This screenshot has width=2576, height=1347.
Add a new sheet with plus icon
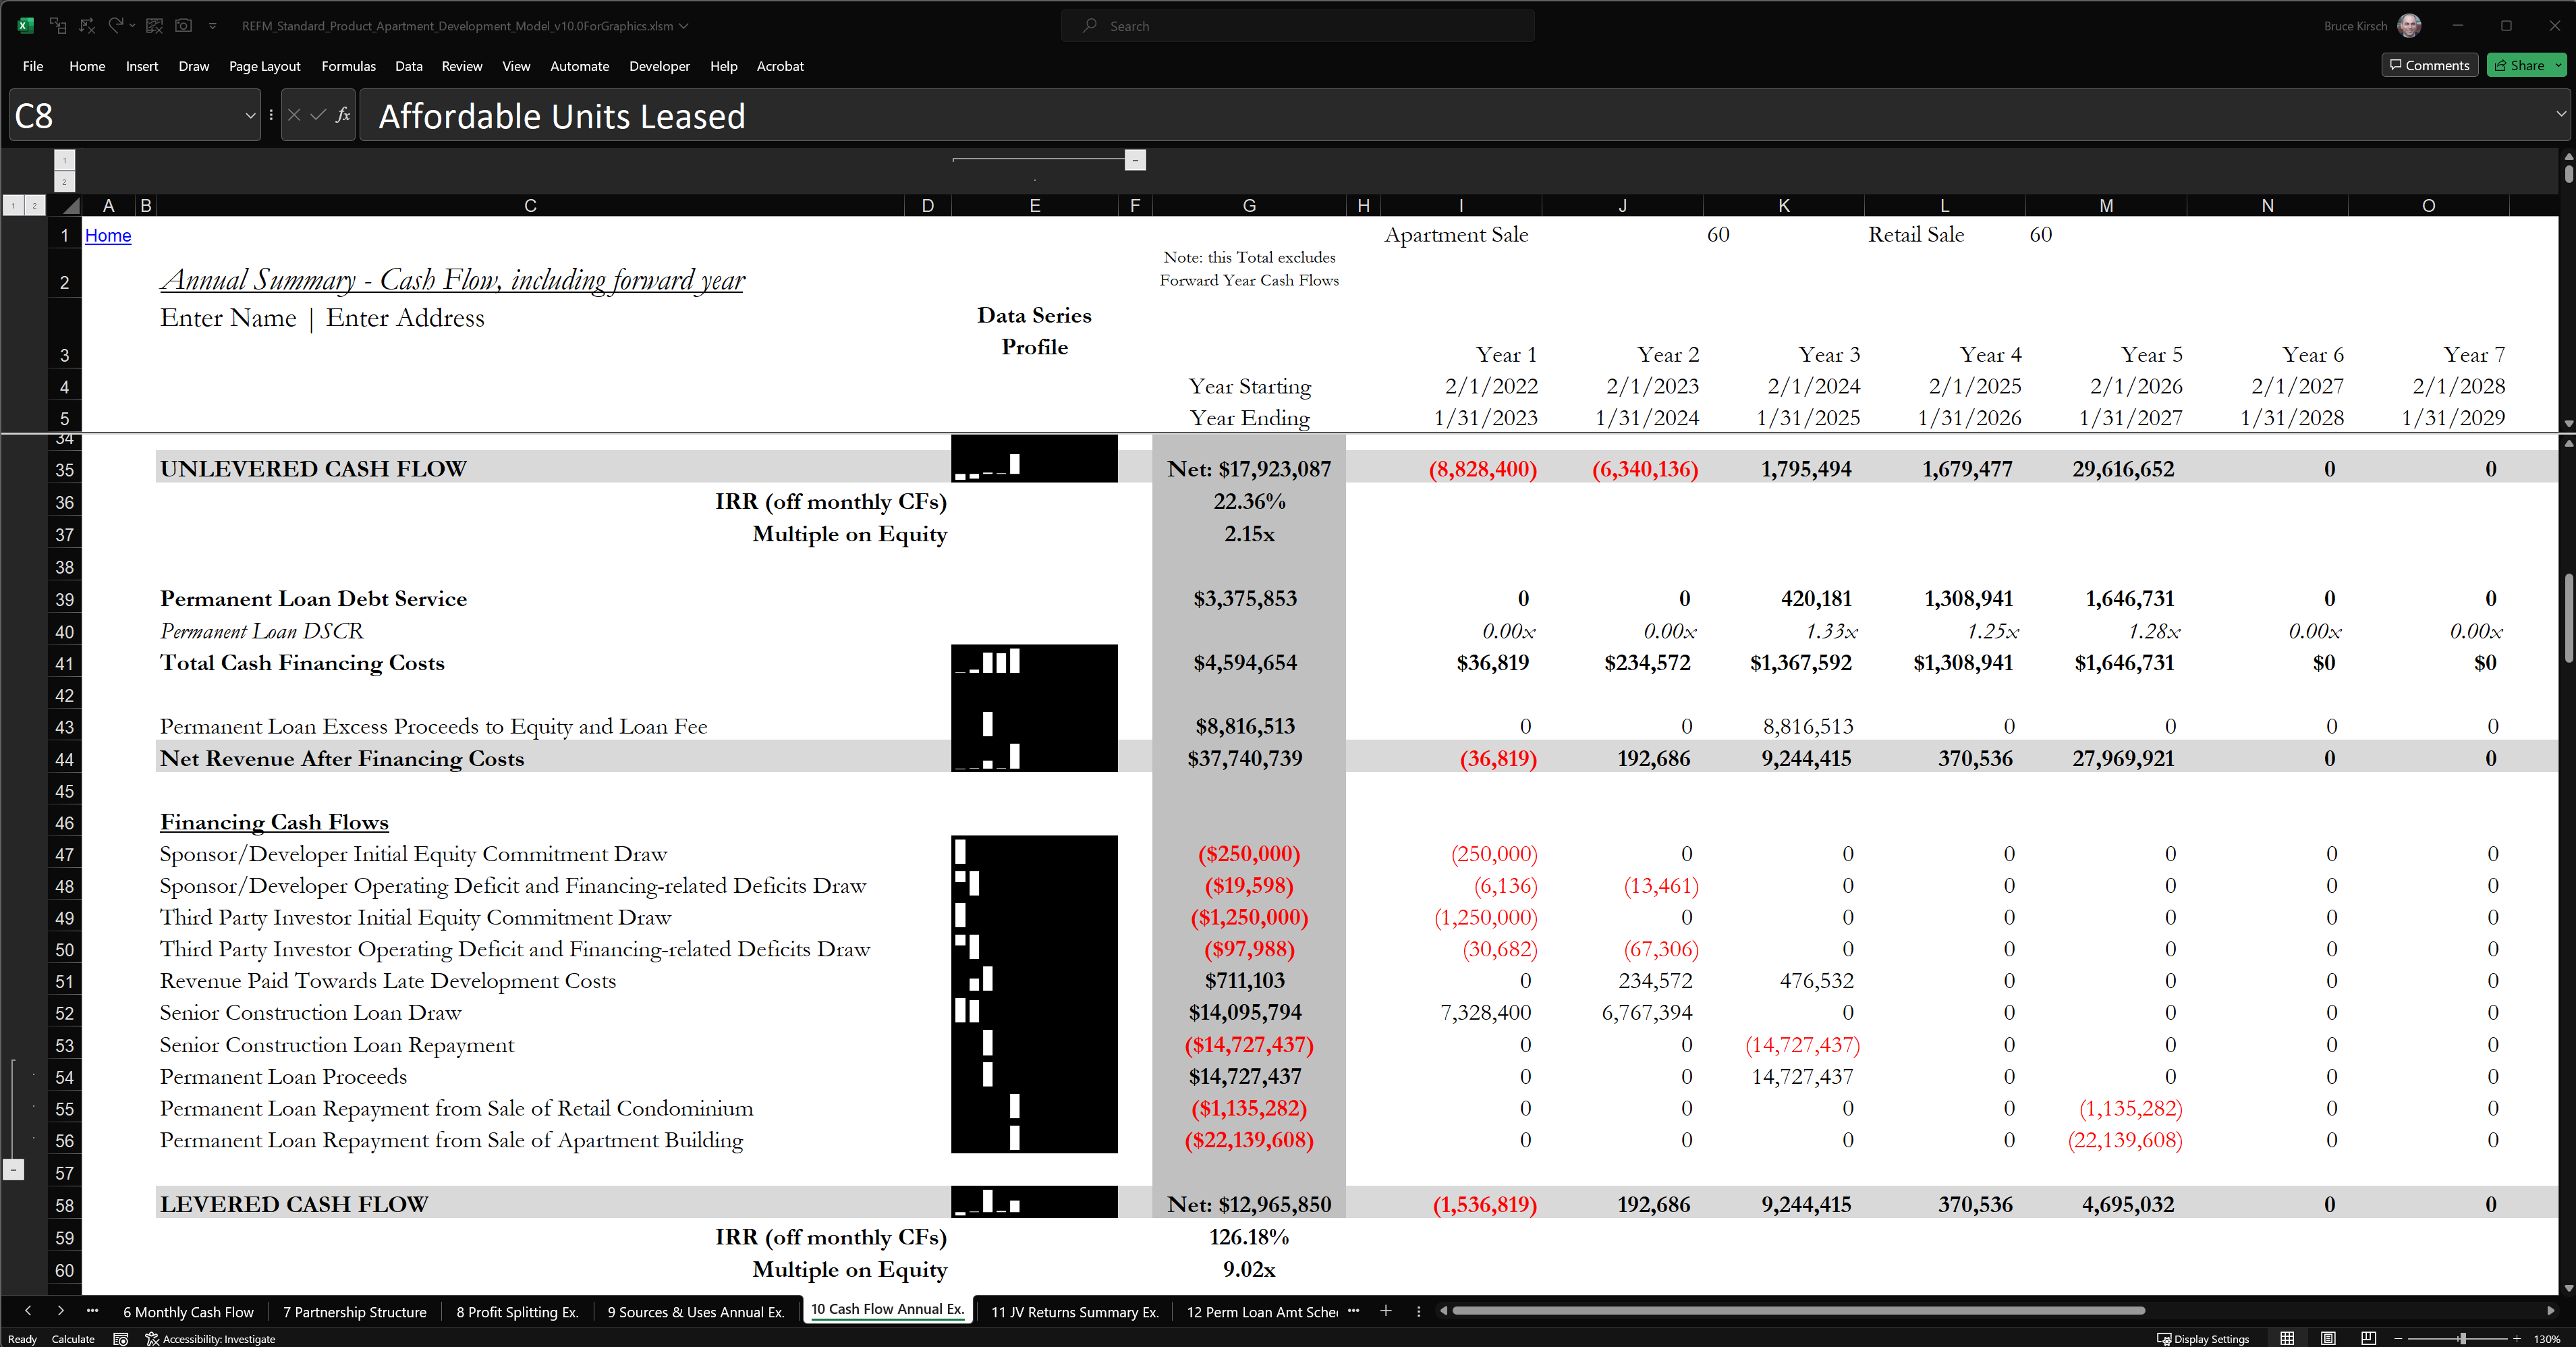pyautogui.click(x=1386, y=1310)
